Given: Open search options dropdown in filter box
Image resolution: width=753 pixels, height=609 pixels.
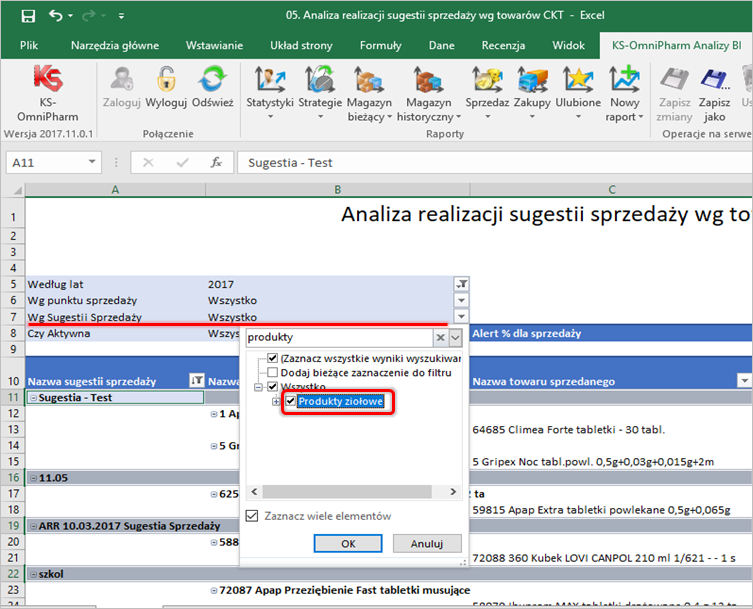Looking at the screenshot, I should point(455,338).
